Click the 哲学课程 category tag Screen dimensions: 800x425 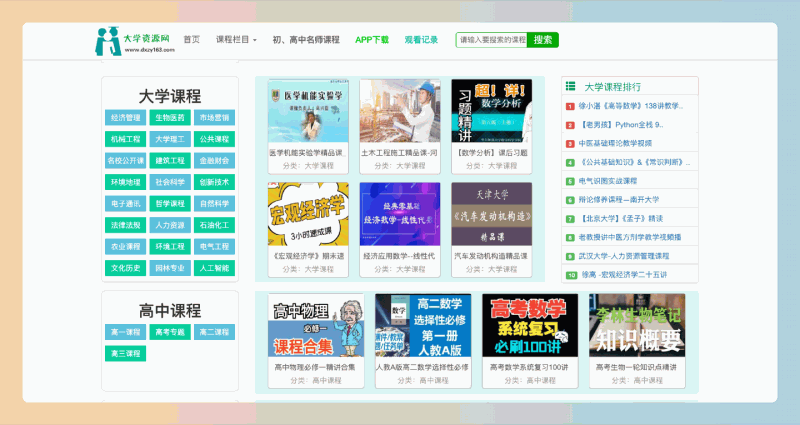(x=170, y=203)
